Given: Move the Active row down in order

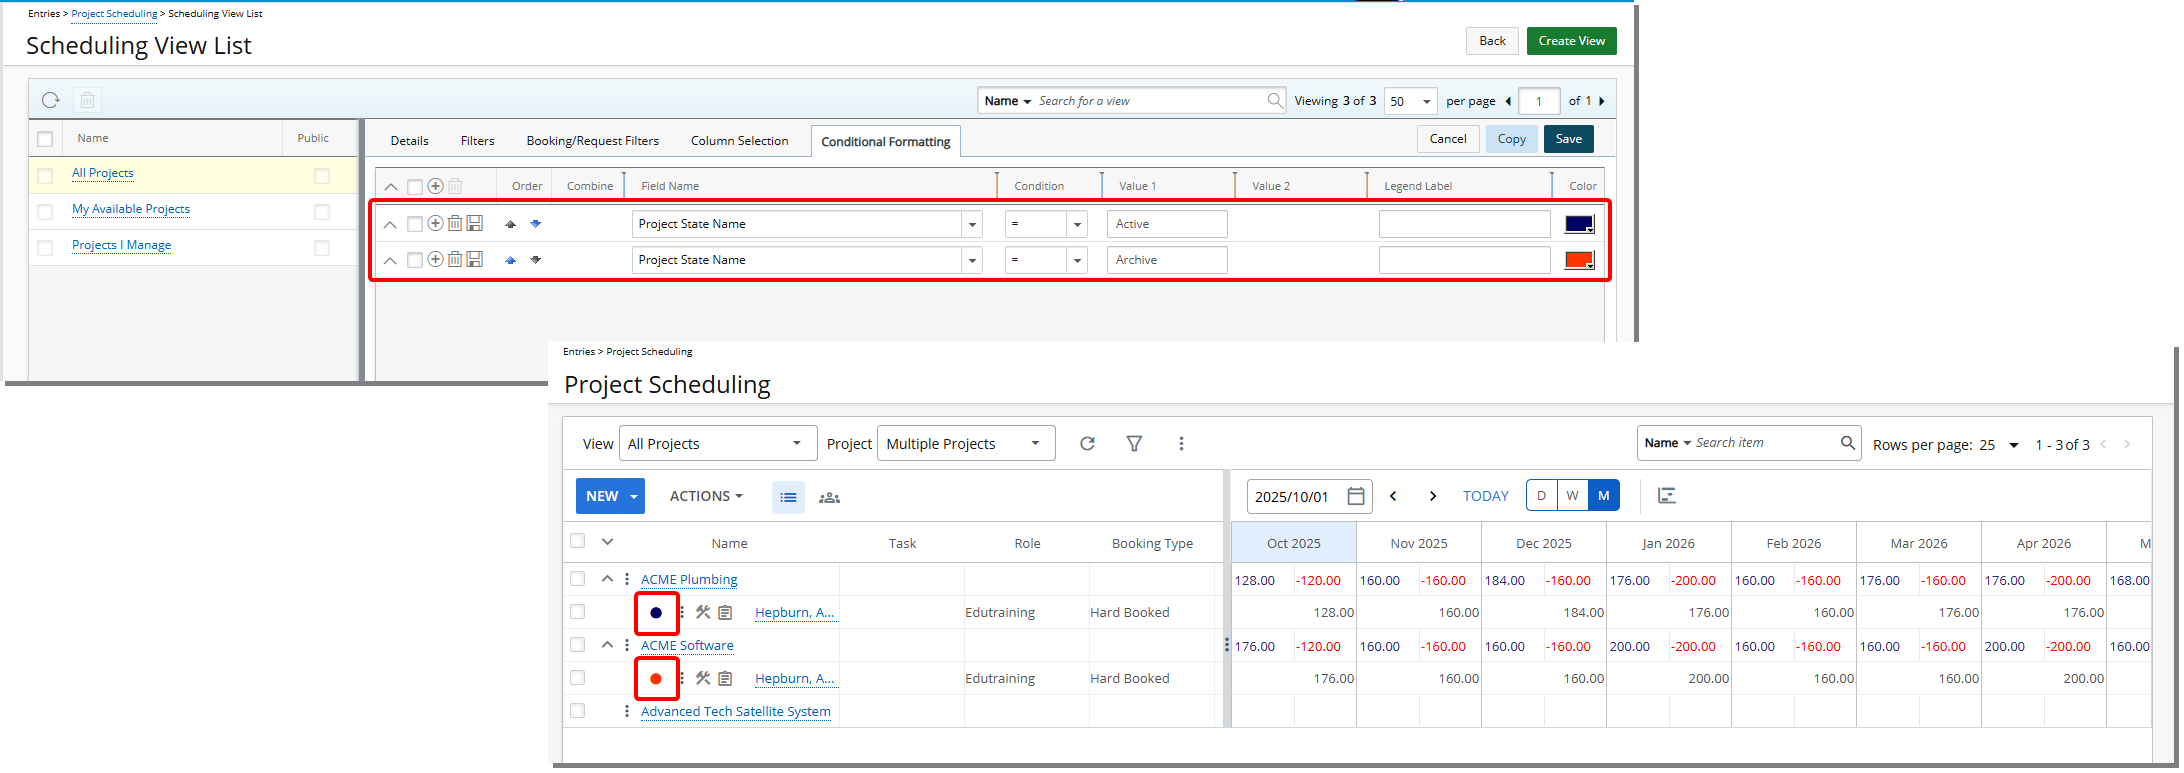Looking at the screenshot, I should (536, 224).
